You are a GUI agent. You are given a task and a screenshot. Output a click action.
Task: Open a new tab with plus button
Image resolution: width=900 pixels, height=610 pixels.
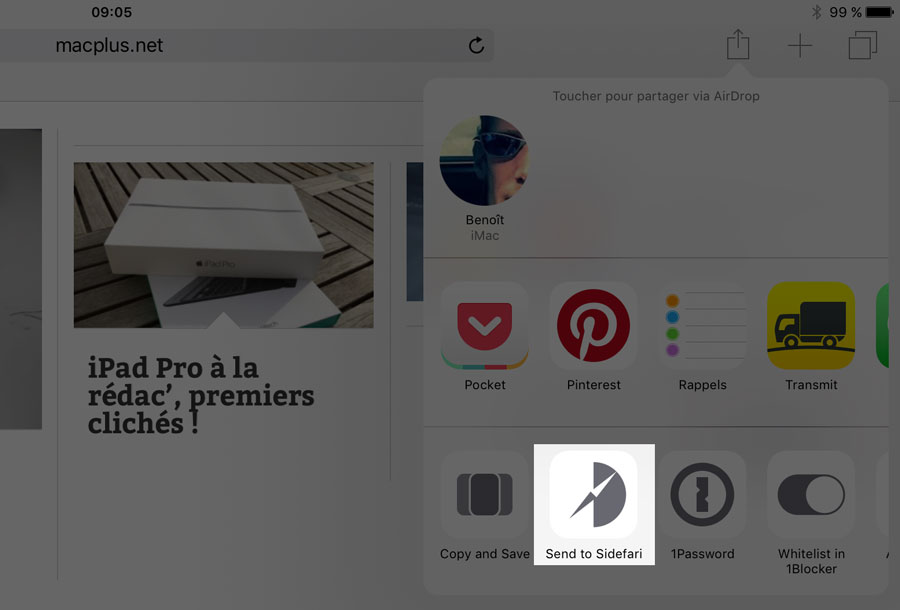[800, 45]
